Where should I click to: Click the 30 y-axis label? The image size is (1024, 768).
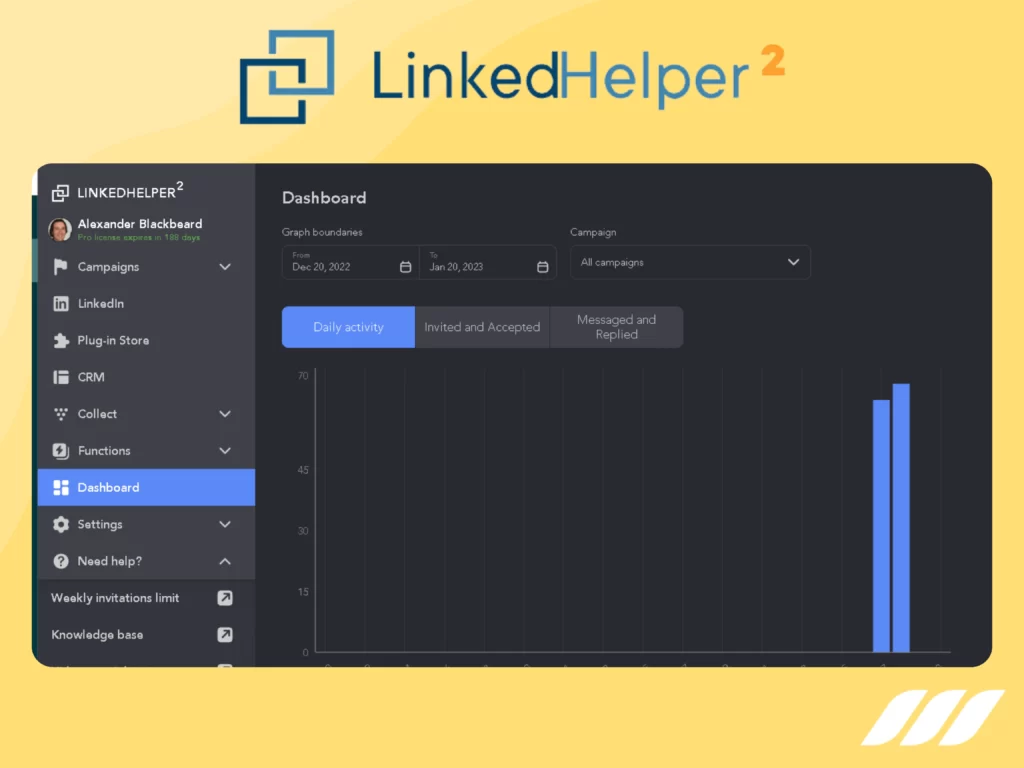click(303, 531)
